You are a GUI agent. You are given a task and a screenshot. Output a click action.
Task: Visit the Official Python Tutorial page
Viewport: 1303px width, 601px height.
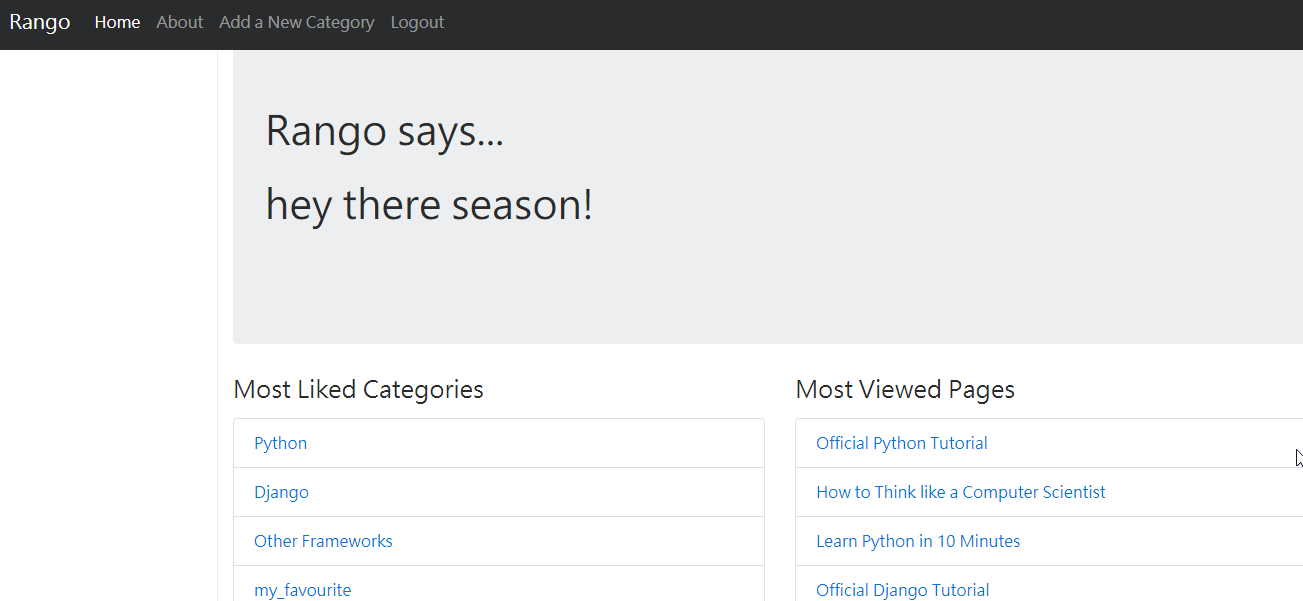point(901,443)
